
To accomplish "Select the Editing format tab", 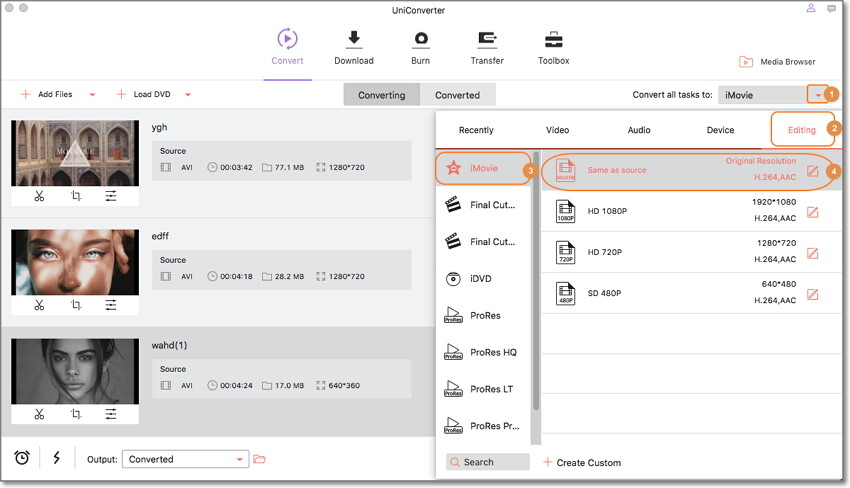I will [802, 130].
